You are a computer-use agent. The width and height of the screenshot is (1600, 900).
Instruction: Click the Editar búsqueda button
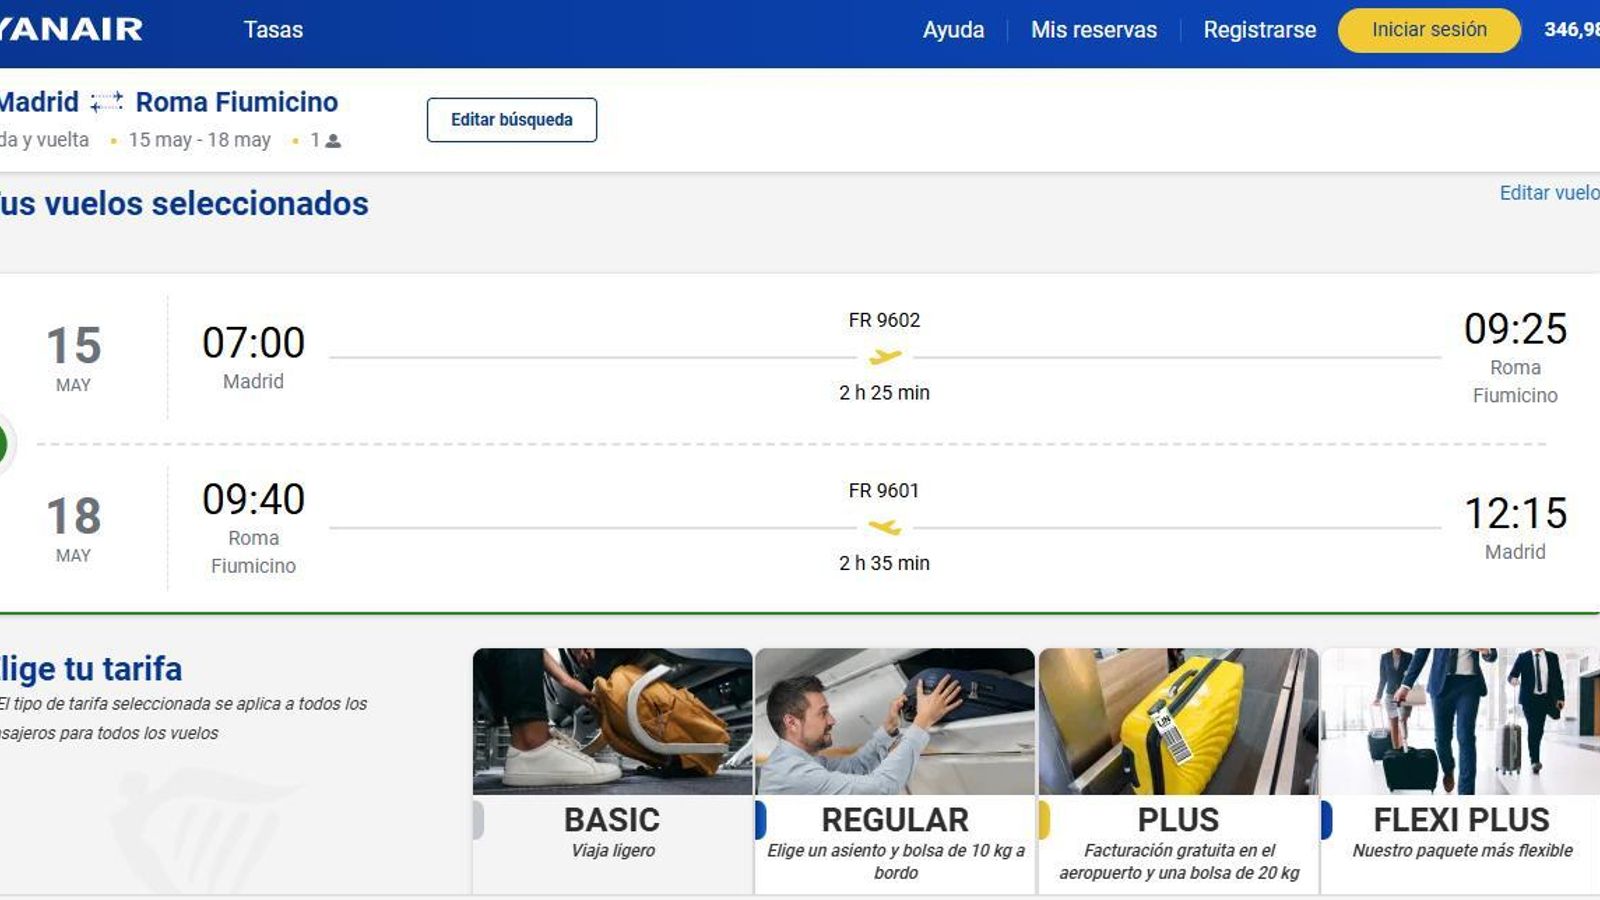tap(511, 119)
